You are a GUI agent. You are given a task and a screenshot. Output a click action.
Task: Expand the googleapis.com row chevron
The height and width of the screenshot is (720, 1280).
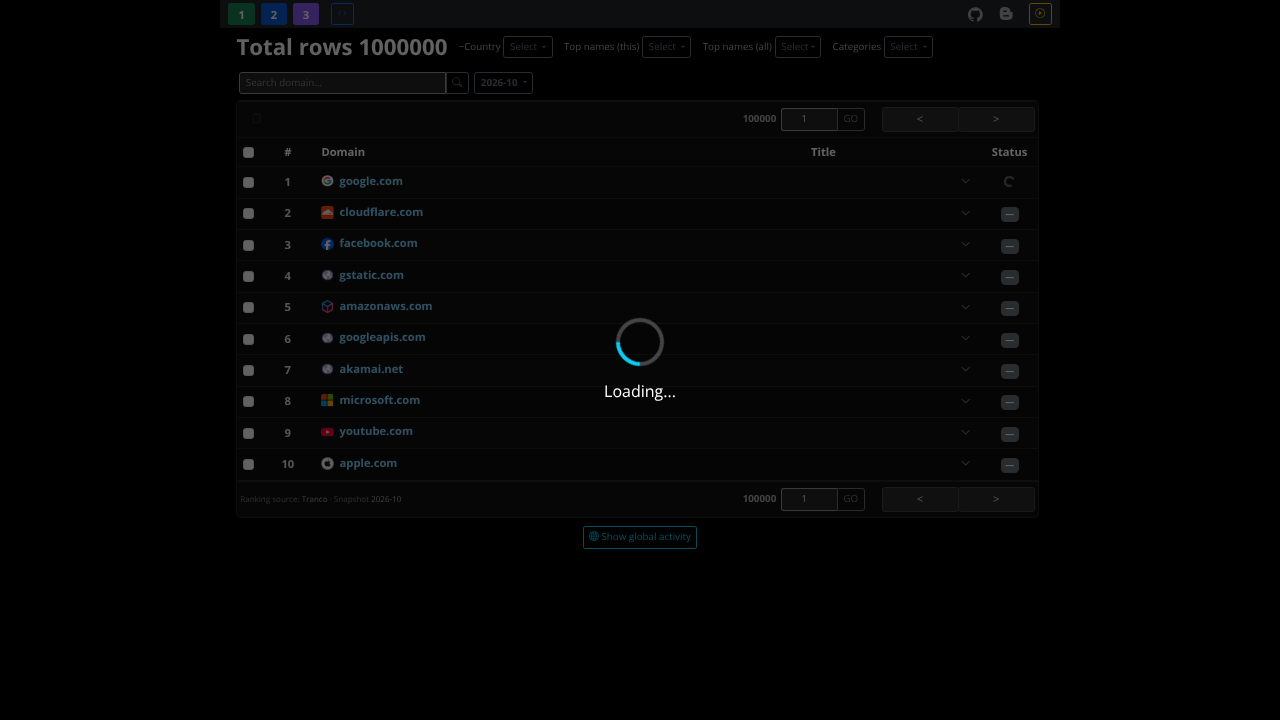tap(965, 338)
